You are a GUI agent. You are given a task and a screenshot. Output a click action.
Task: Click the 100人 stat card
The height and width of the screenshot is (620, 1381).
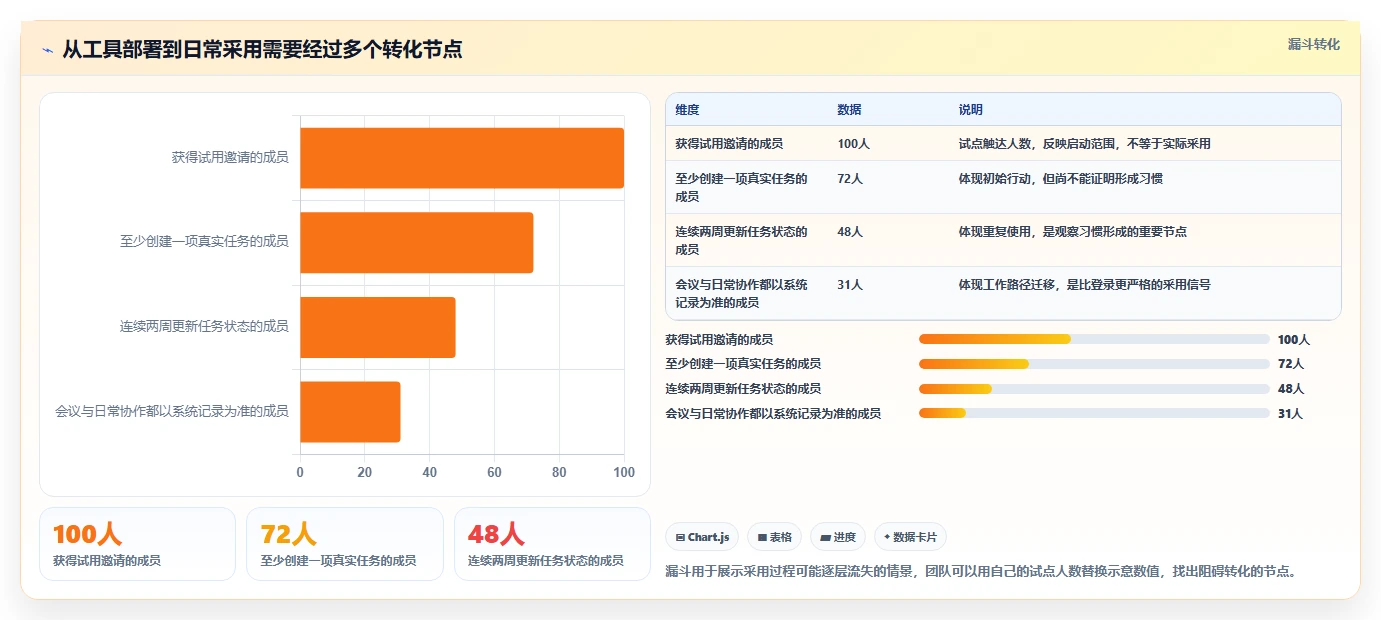click(x=137, y=544)
